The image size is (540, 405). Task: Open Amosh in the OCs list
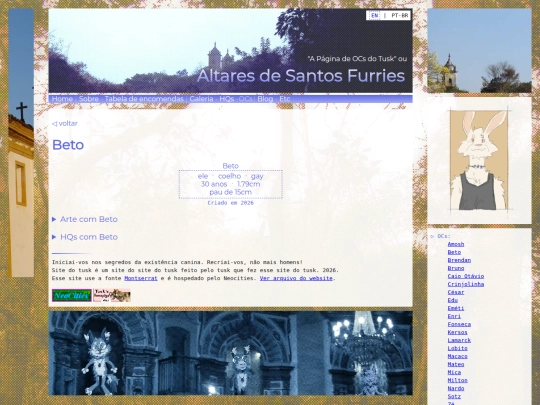click(456, 244)
